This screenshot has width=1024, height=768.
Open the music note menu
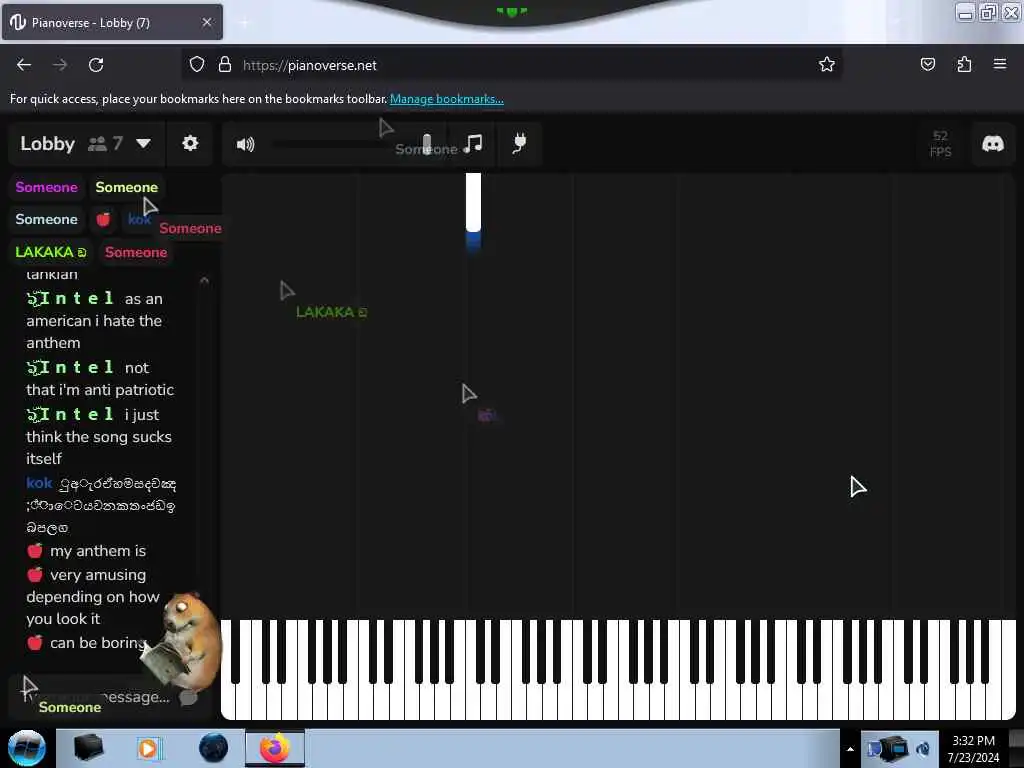click(x=473, y=144)
